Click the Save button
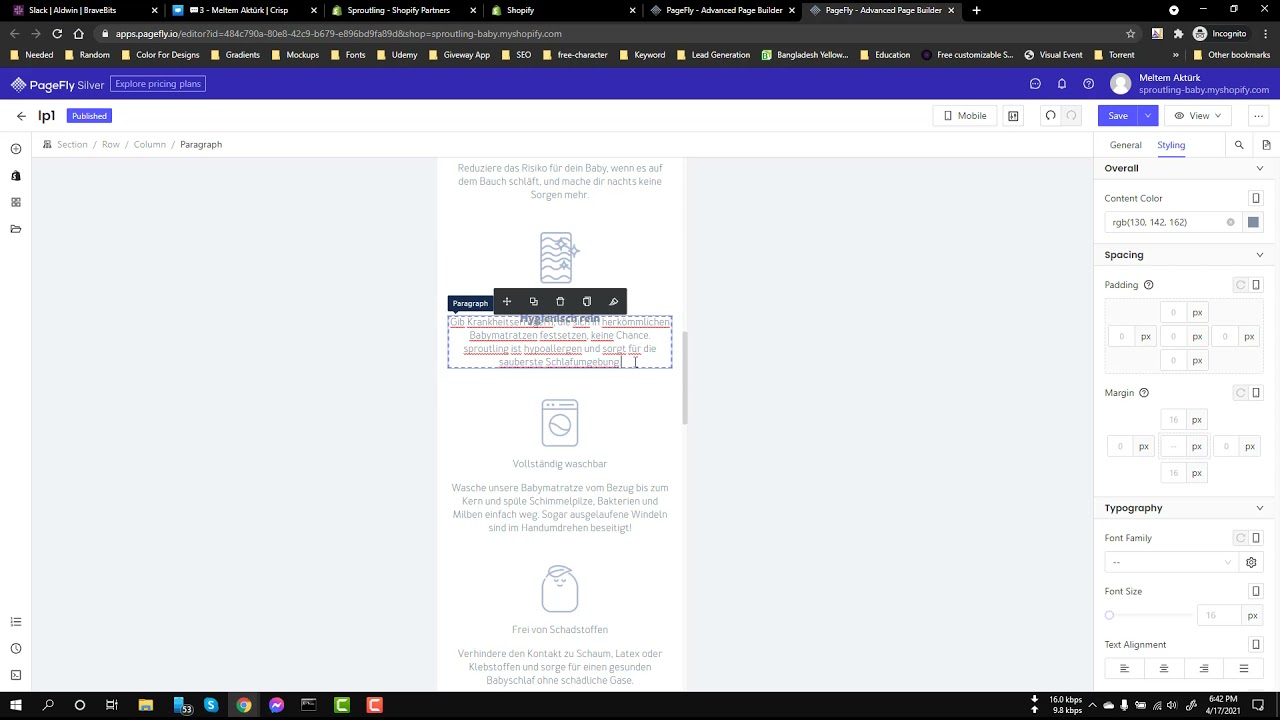Image resolution: width=1280 pixels, height=720 pixels. tap(1118, 116)
